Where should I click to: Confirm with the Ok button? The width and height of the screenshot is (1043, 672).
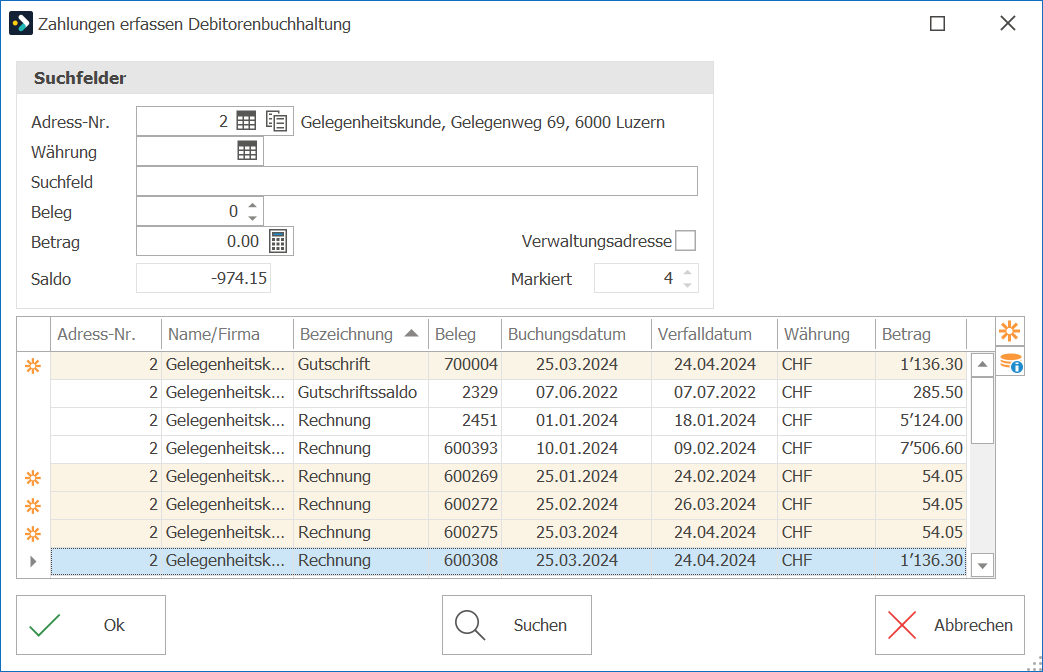coord(91,625)
